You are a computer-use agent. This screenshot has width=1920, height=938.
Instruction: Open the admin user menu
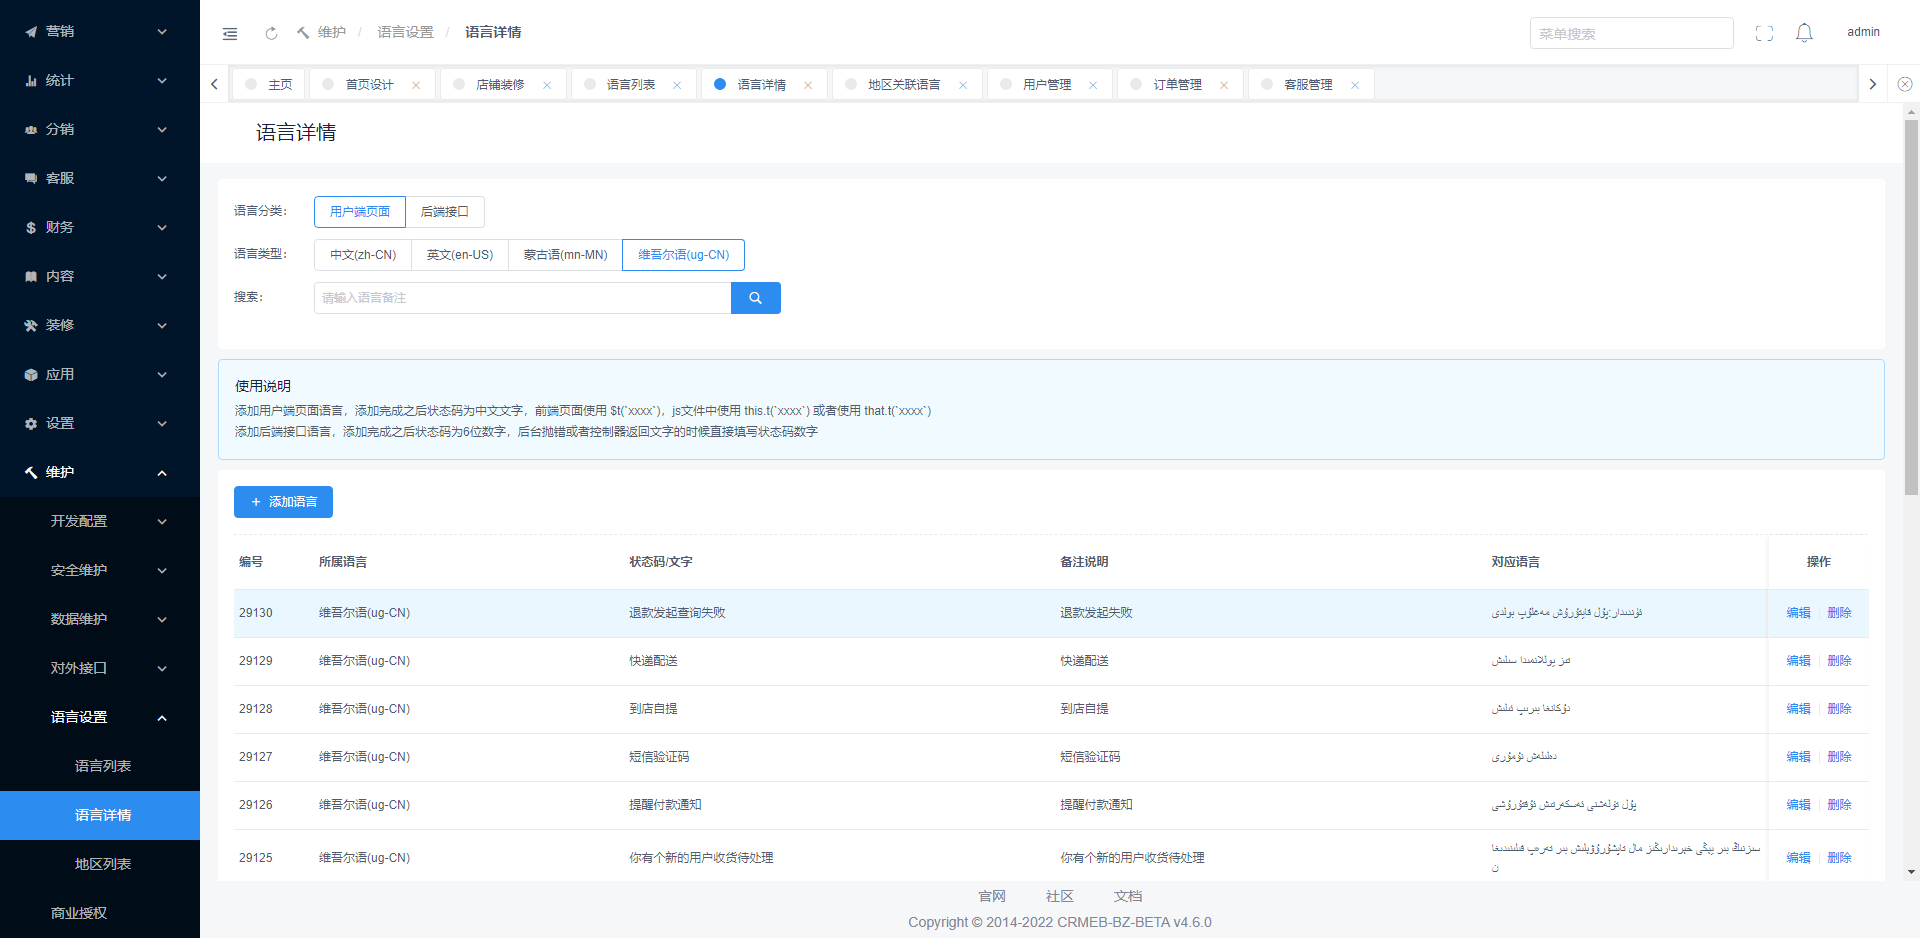(1863, 32)
